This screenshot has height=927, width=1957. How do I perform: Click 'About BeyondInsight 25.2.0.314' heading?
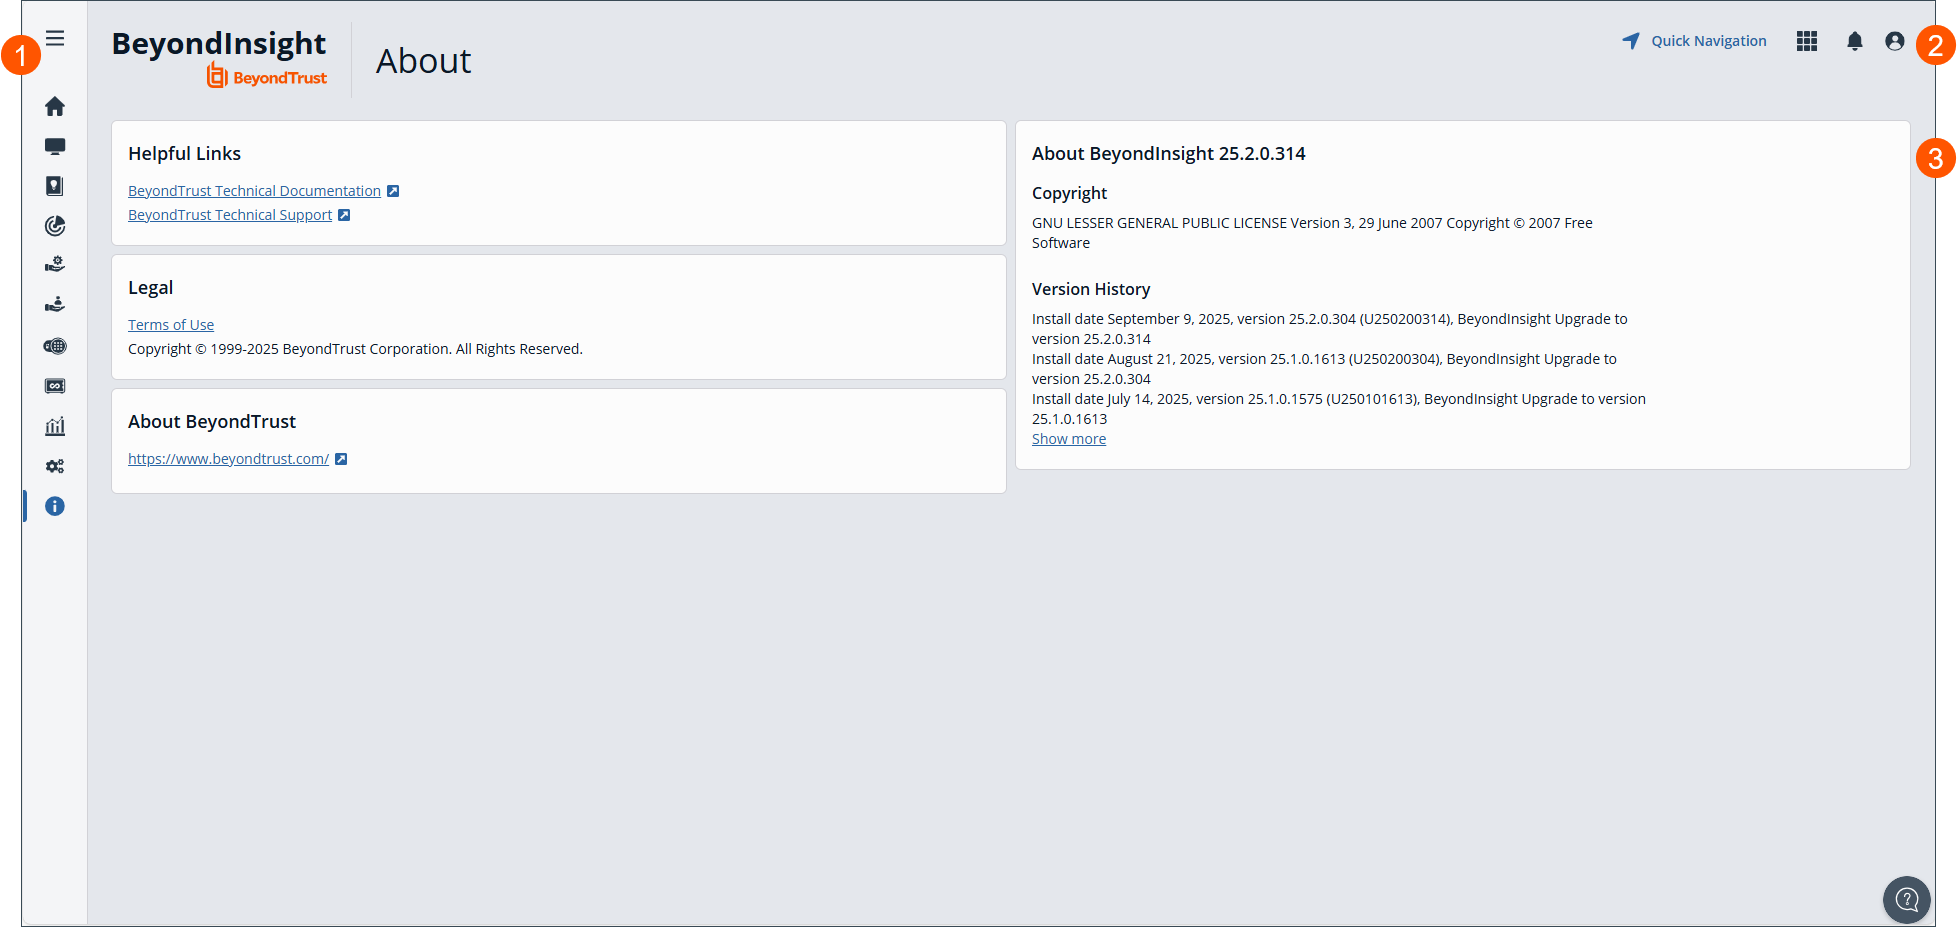click(1168, 154)
